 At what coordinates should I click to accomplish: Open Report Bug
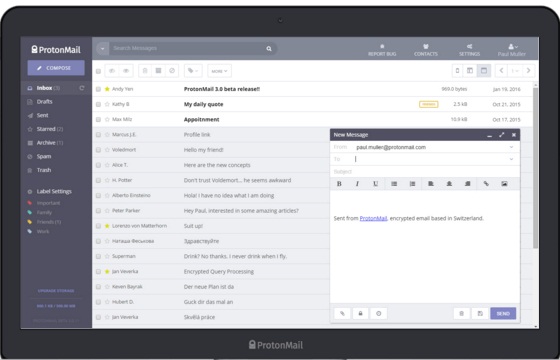382,50
